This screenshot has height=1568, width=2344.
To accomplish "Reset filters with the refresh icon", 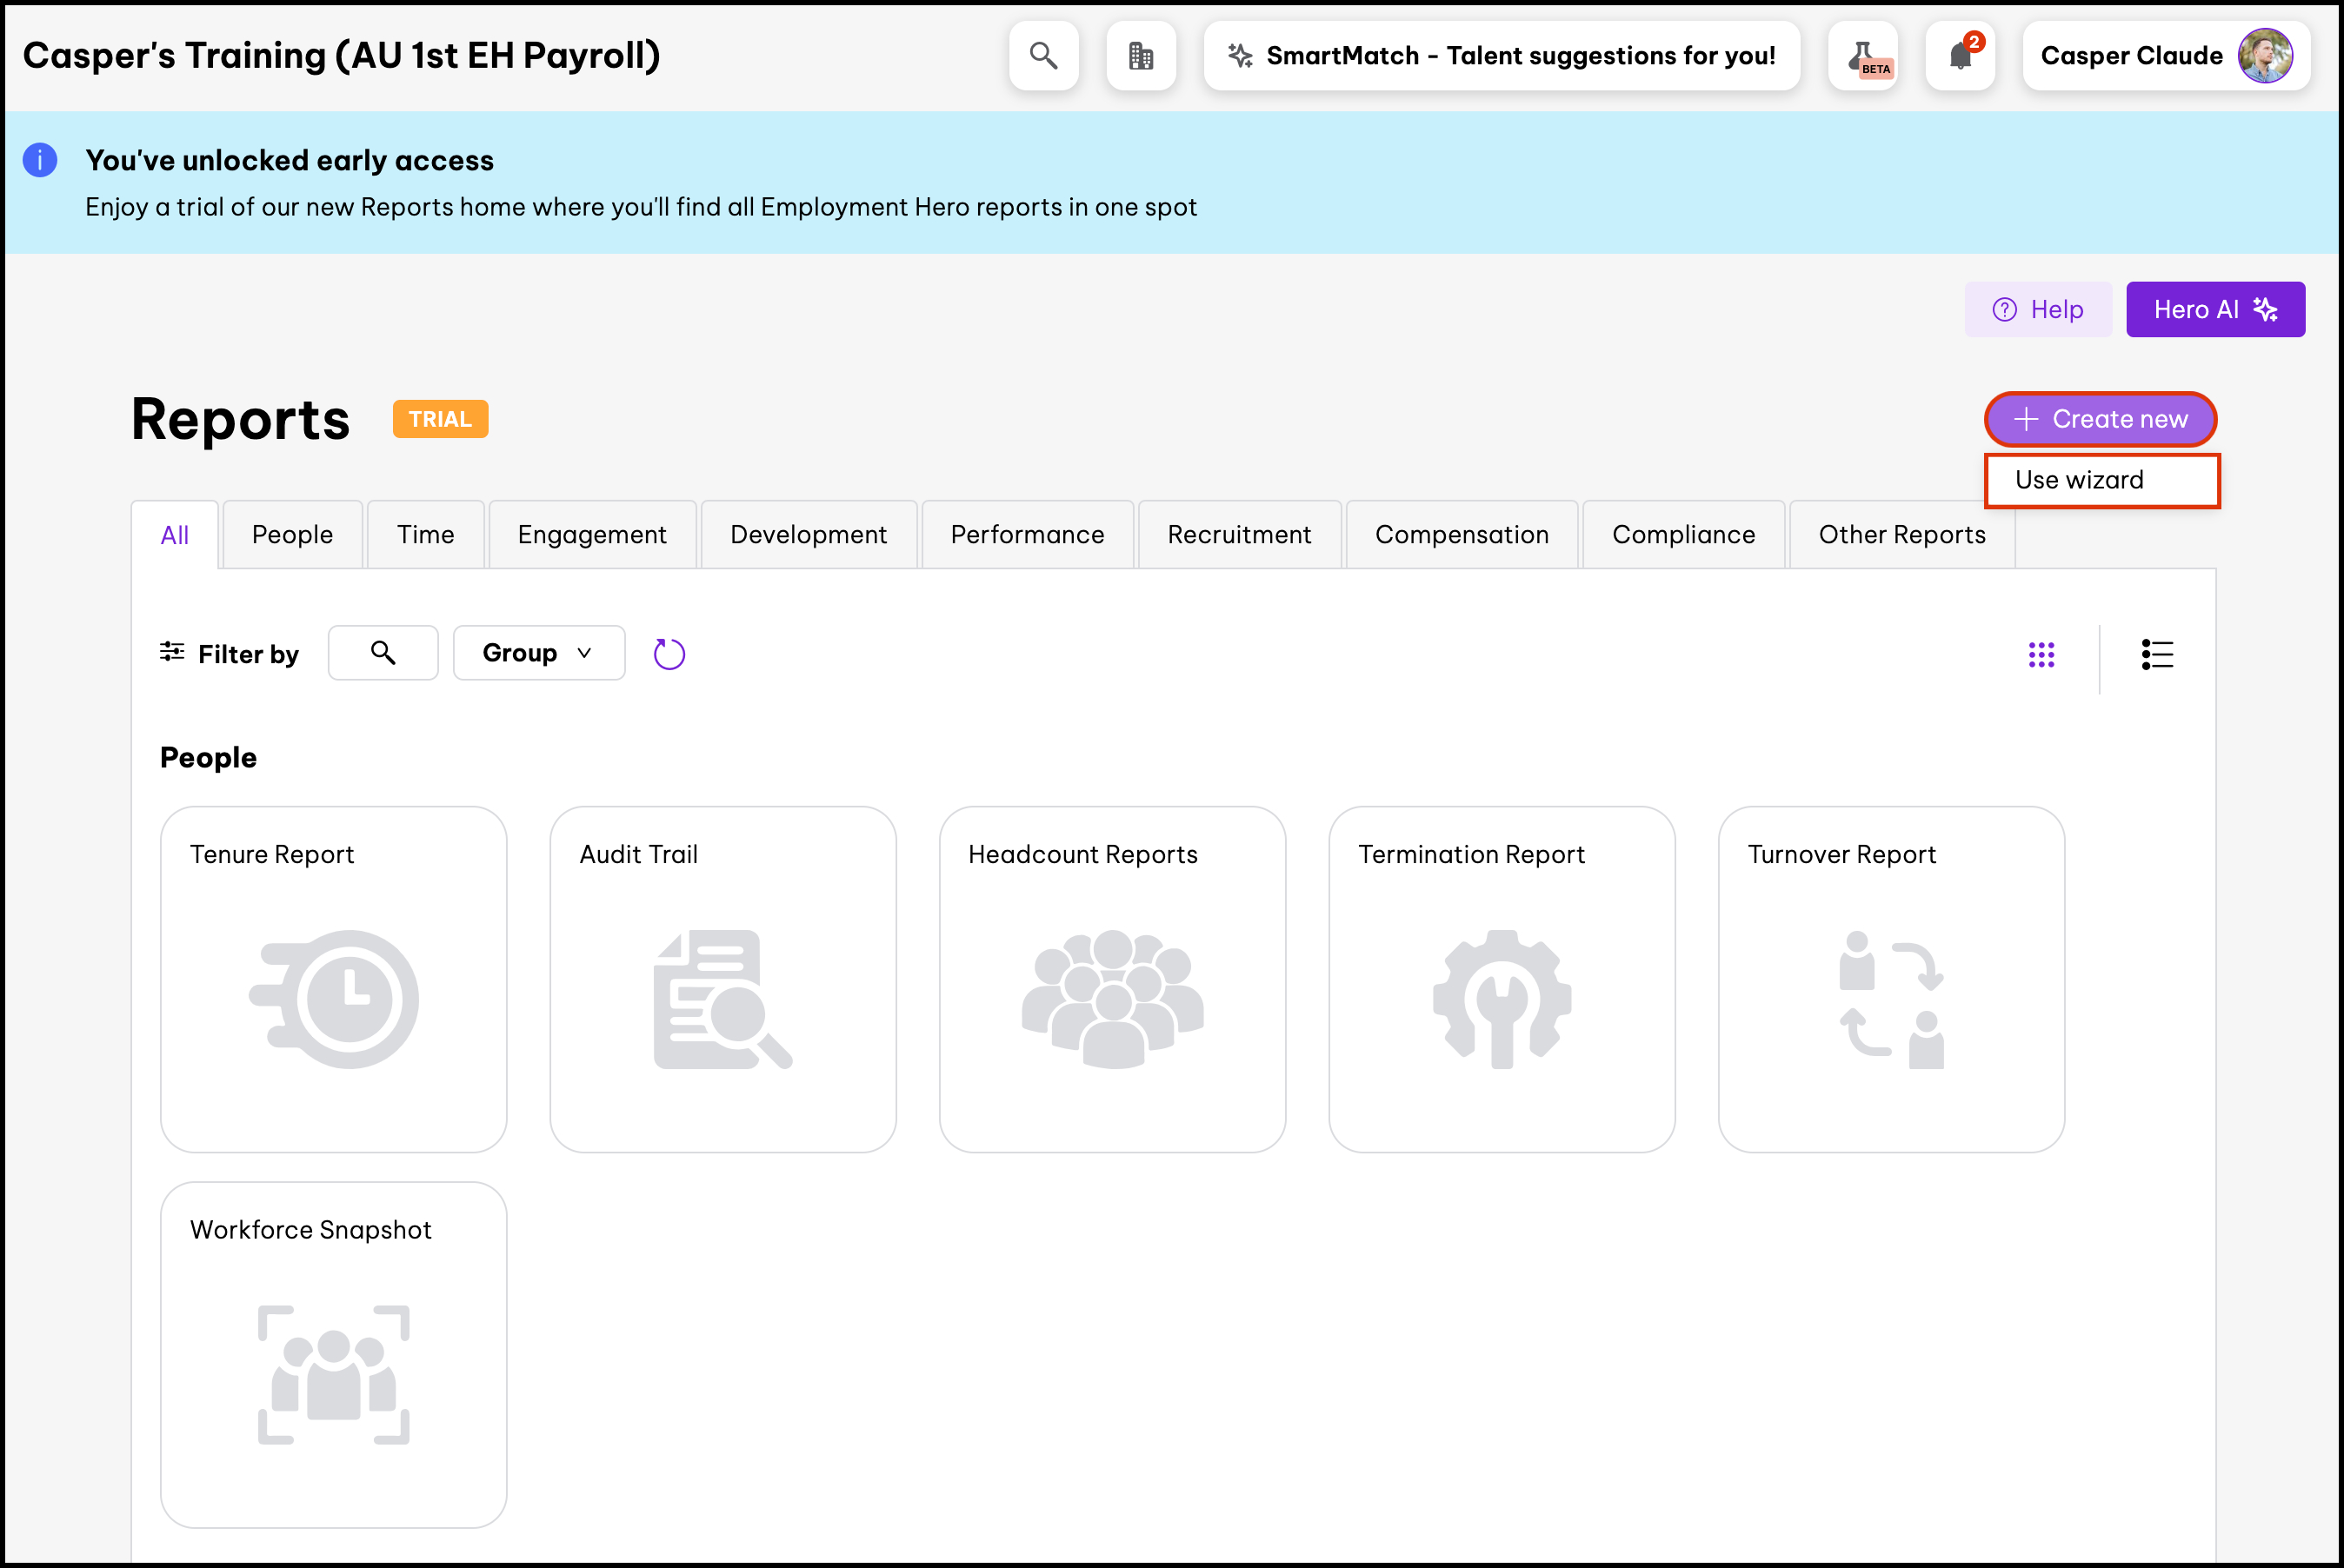I will click(669, 654).
